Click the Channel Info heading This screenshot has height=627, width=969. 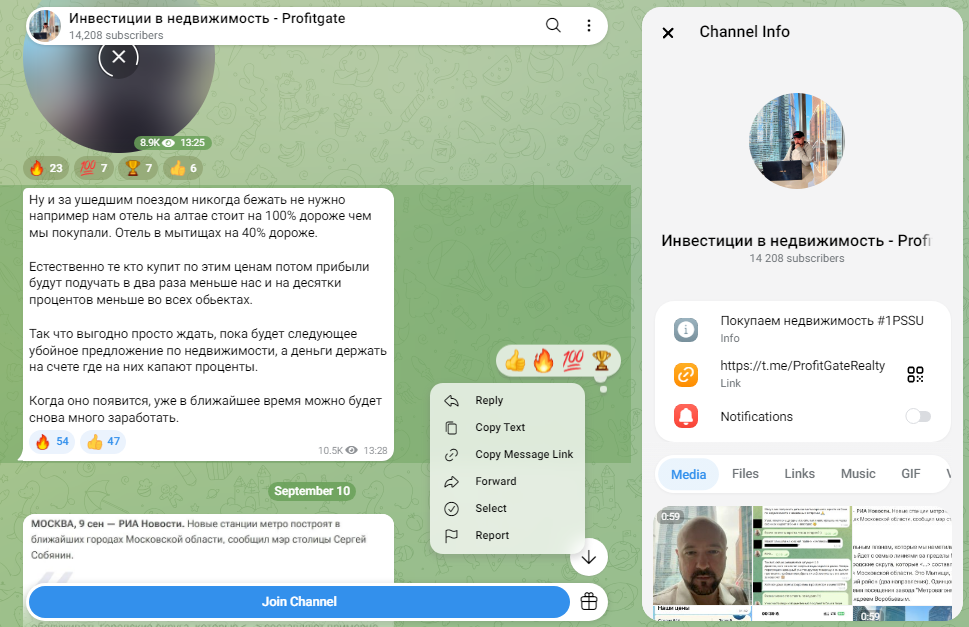(744, 32)
